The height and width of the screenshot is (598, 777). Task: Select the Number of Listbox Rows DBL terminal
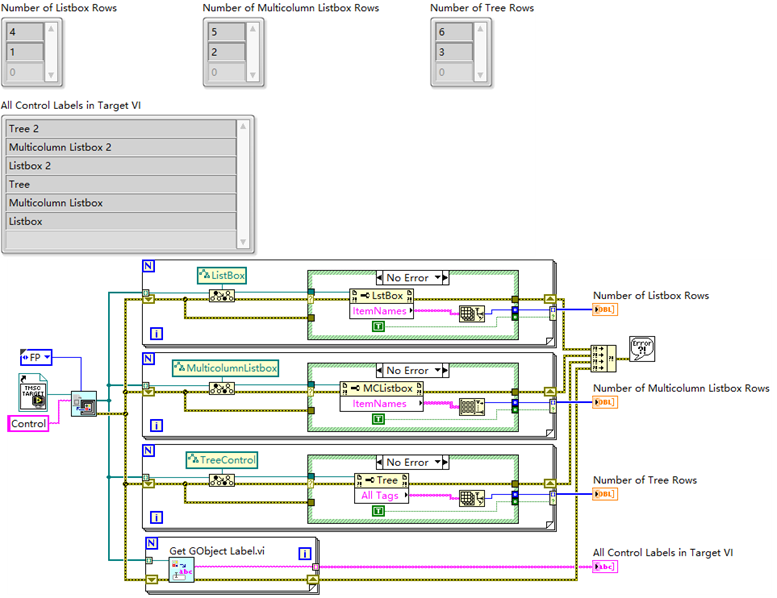point(604,310)
